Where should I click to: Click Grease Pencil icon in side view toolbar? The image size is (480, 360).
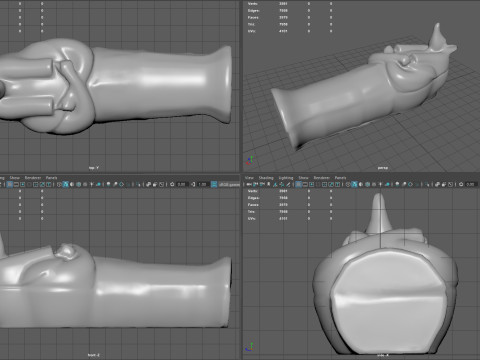tap(288, 184)
